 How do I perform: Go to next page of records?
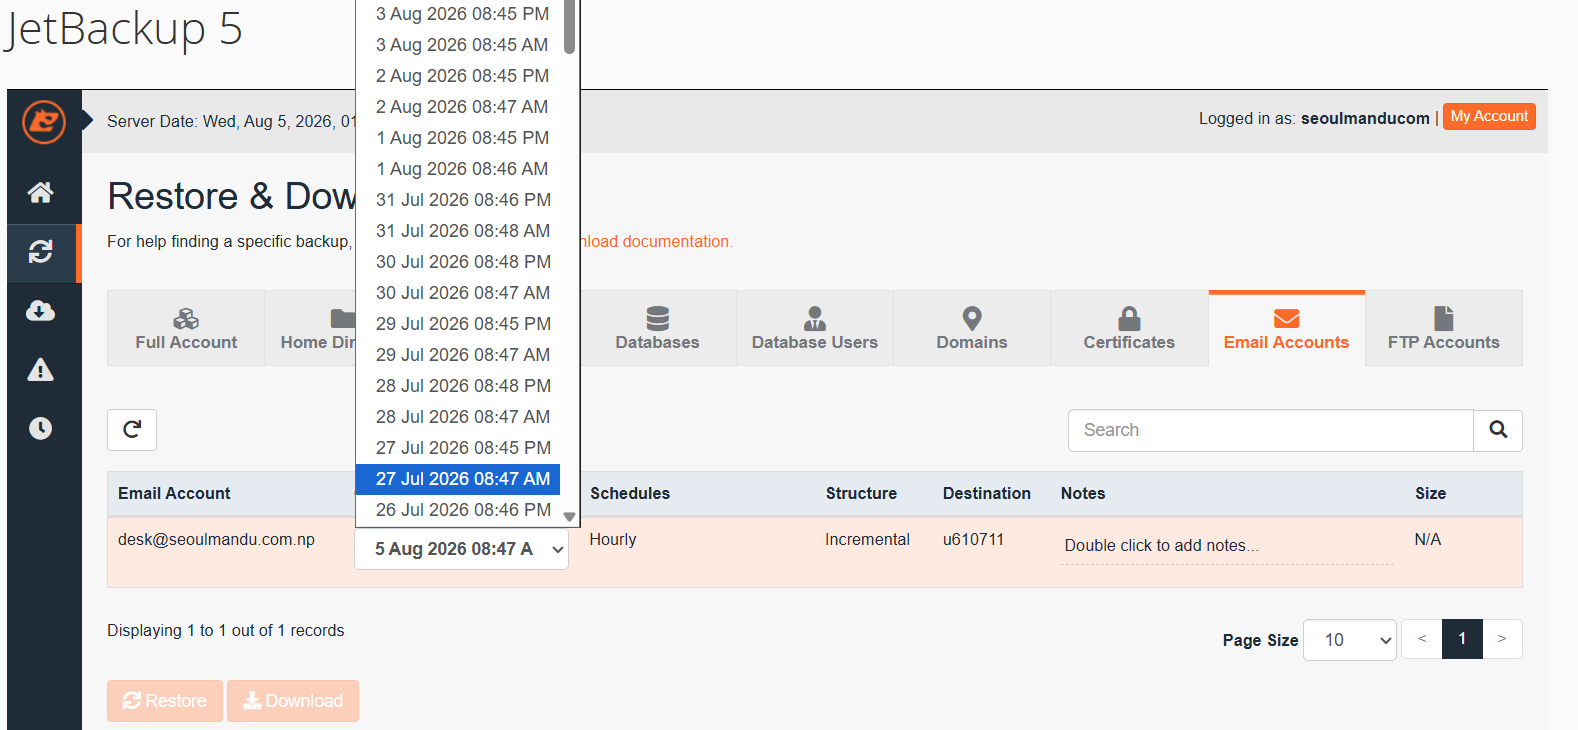tap(1502, 639)
